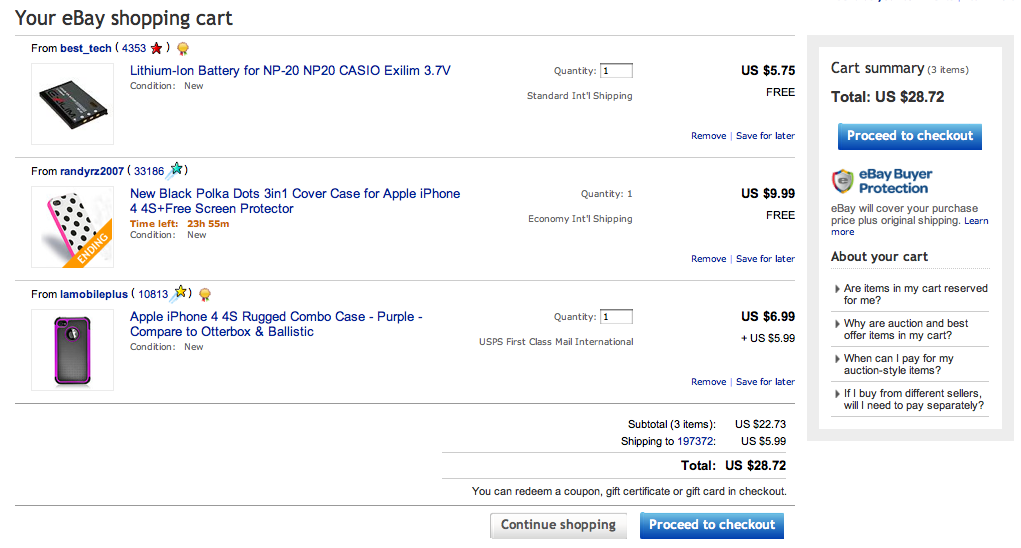Open the purple Rugged Combo Case thumbnail
Screen dimensions: 1021x548
72,350
